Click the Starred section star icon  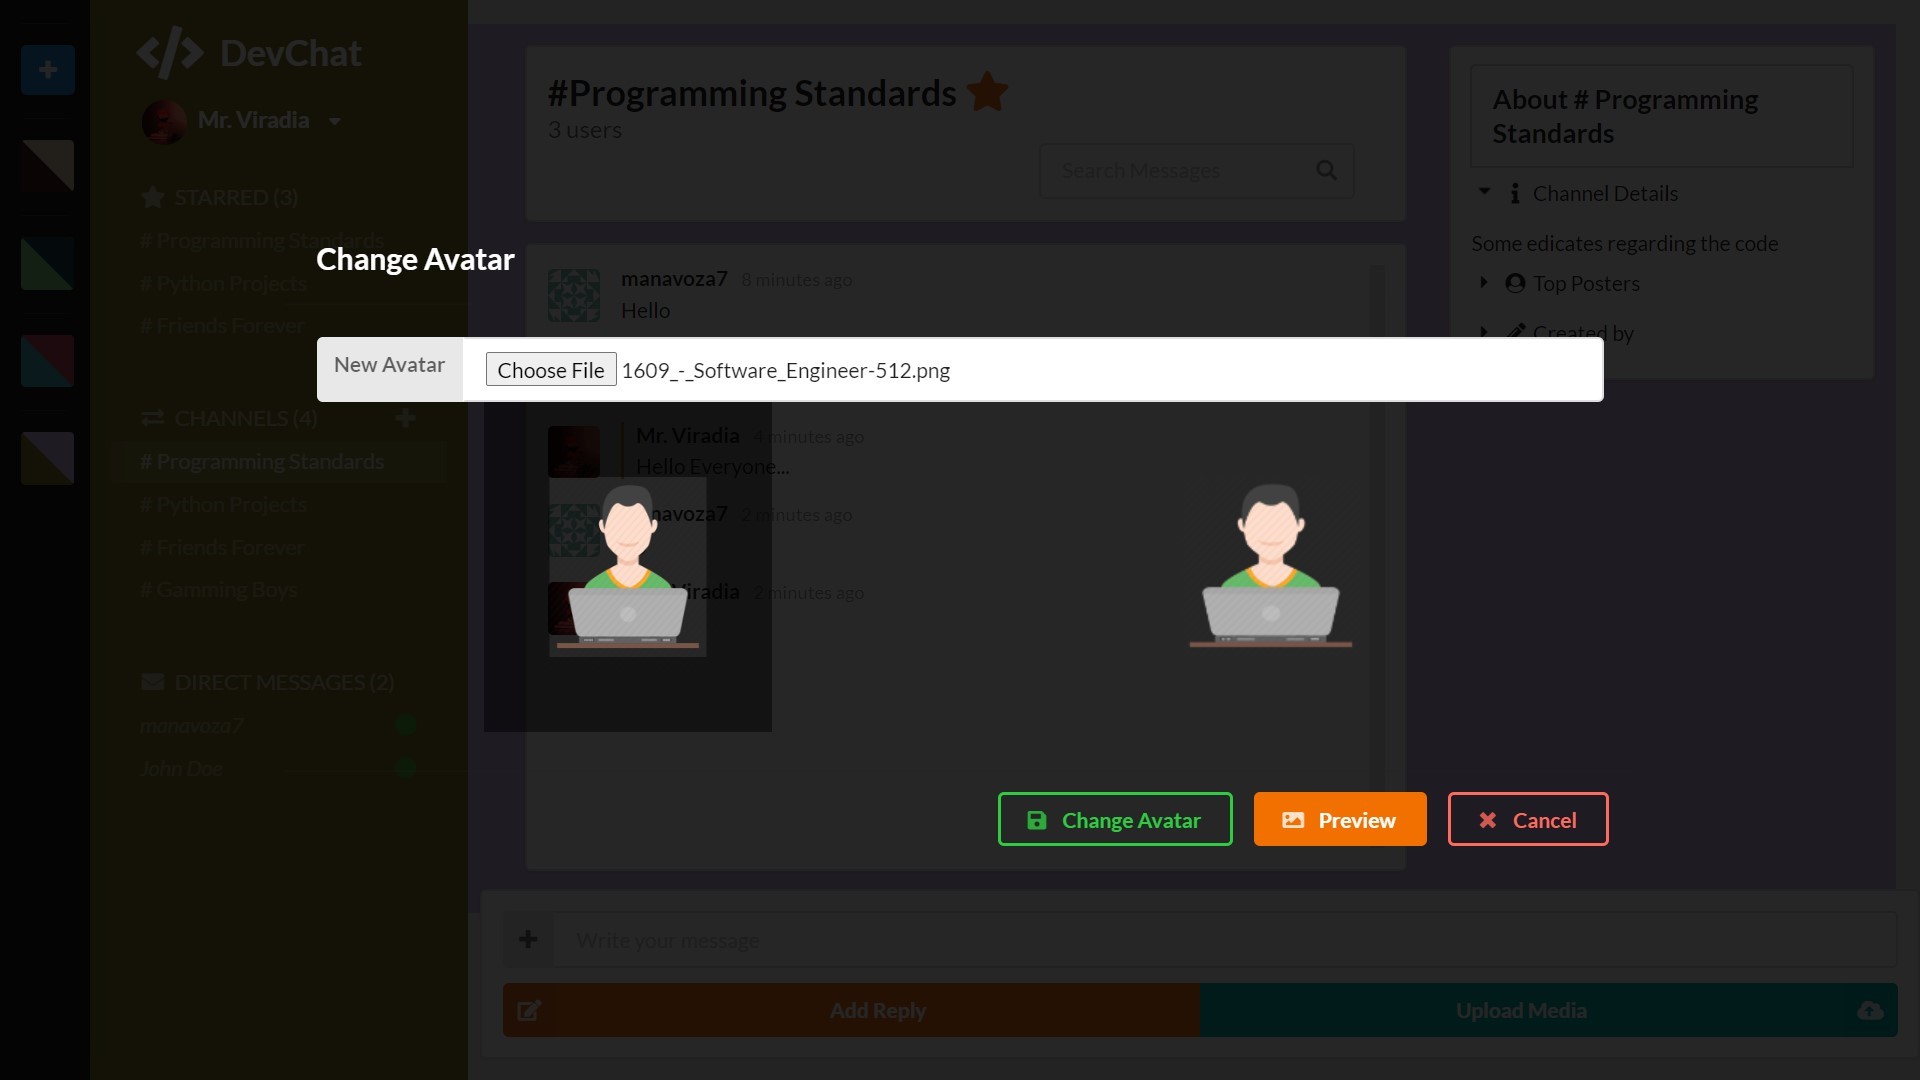[x=153, y=197]
